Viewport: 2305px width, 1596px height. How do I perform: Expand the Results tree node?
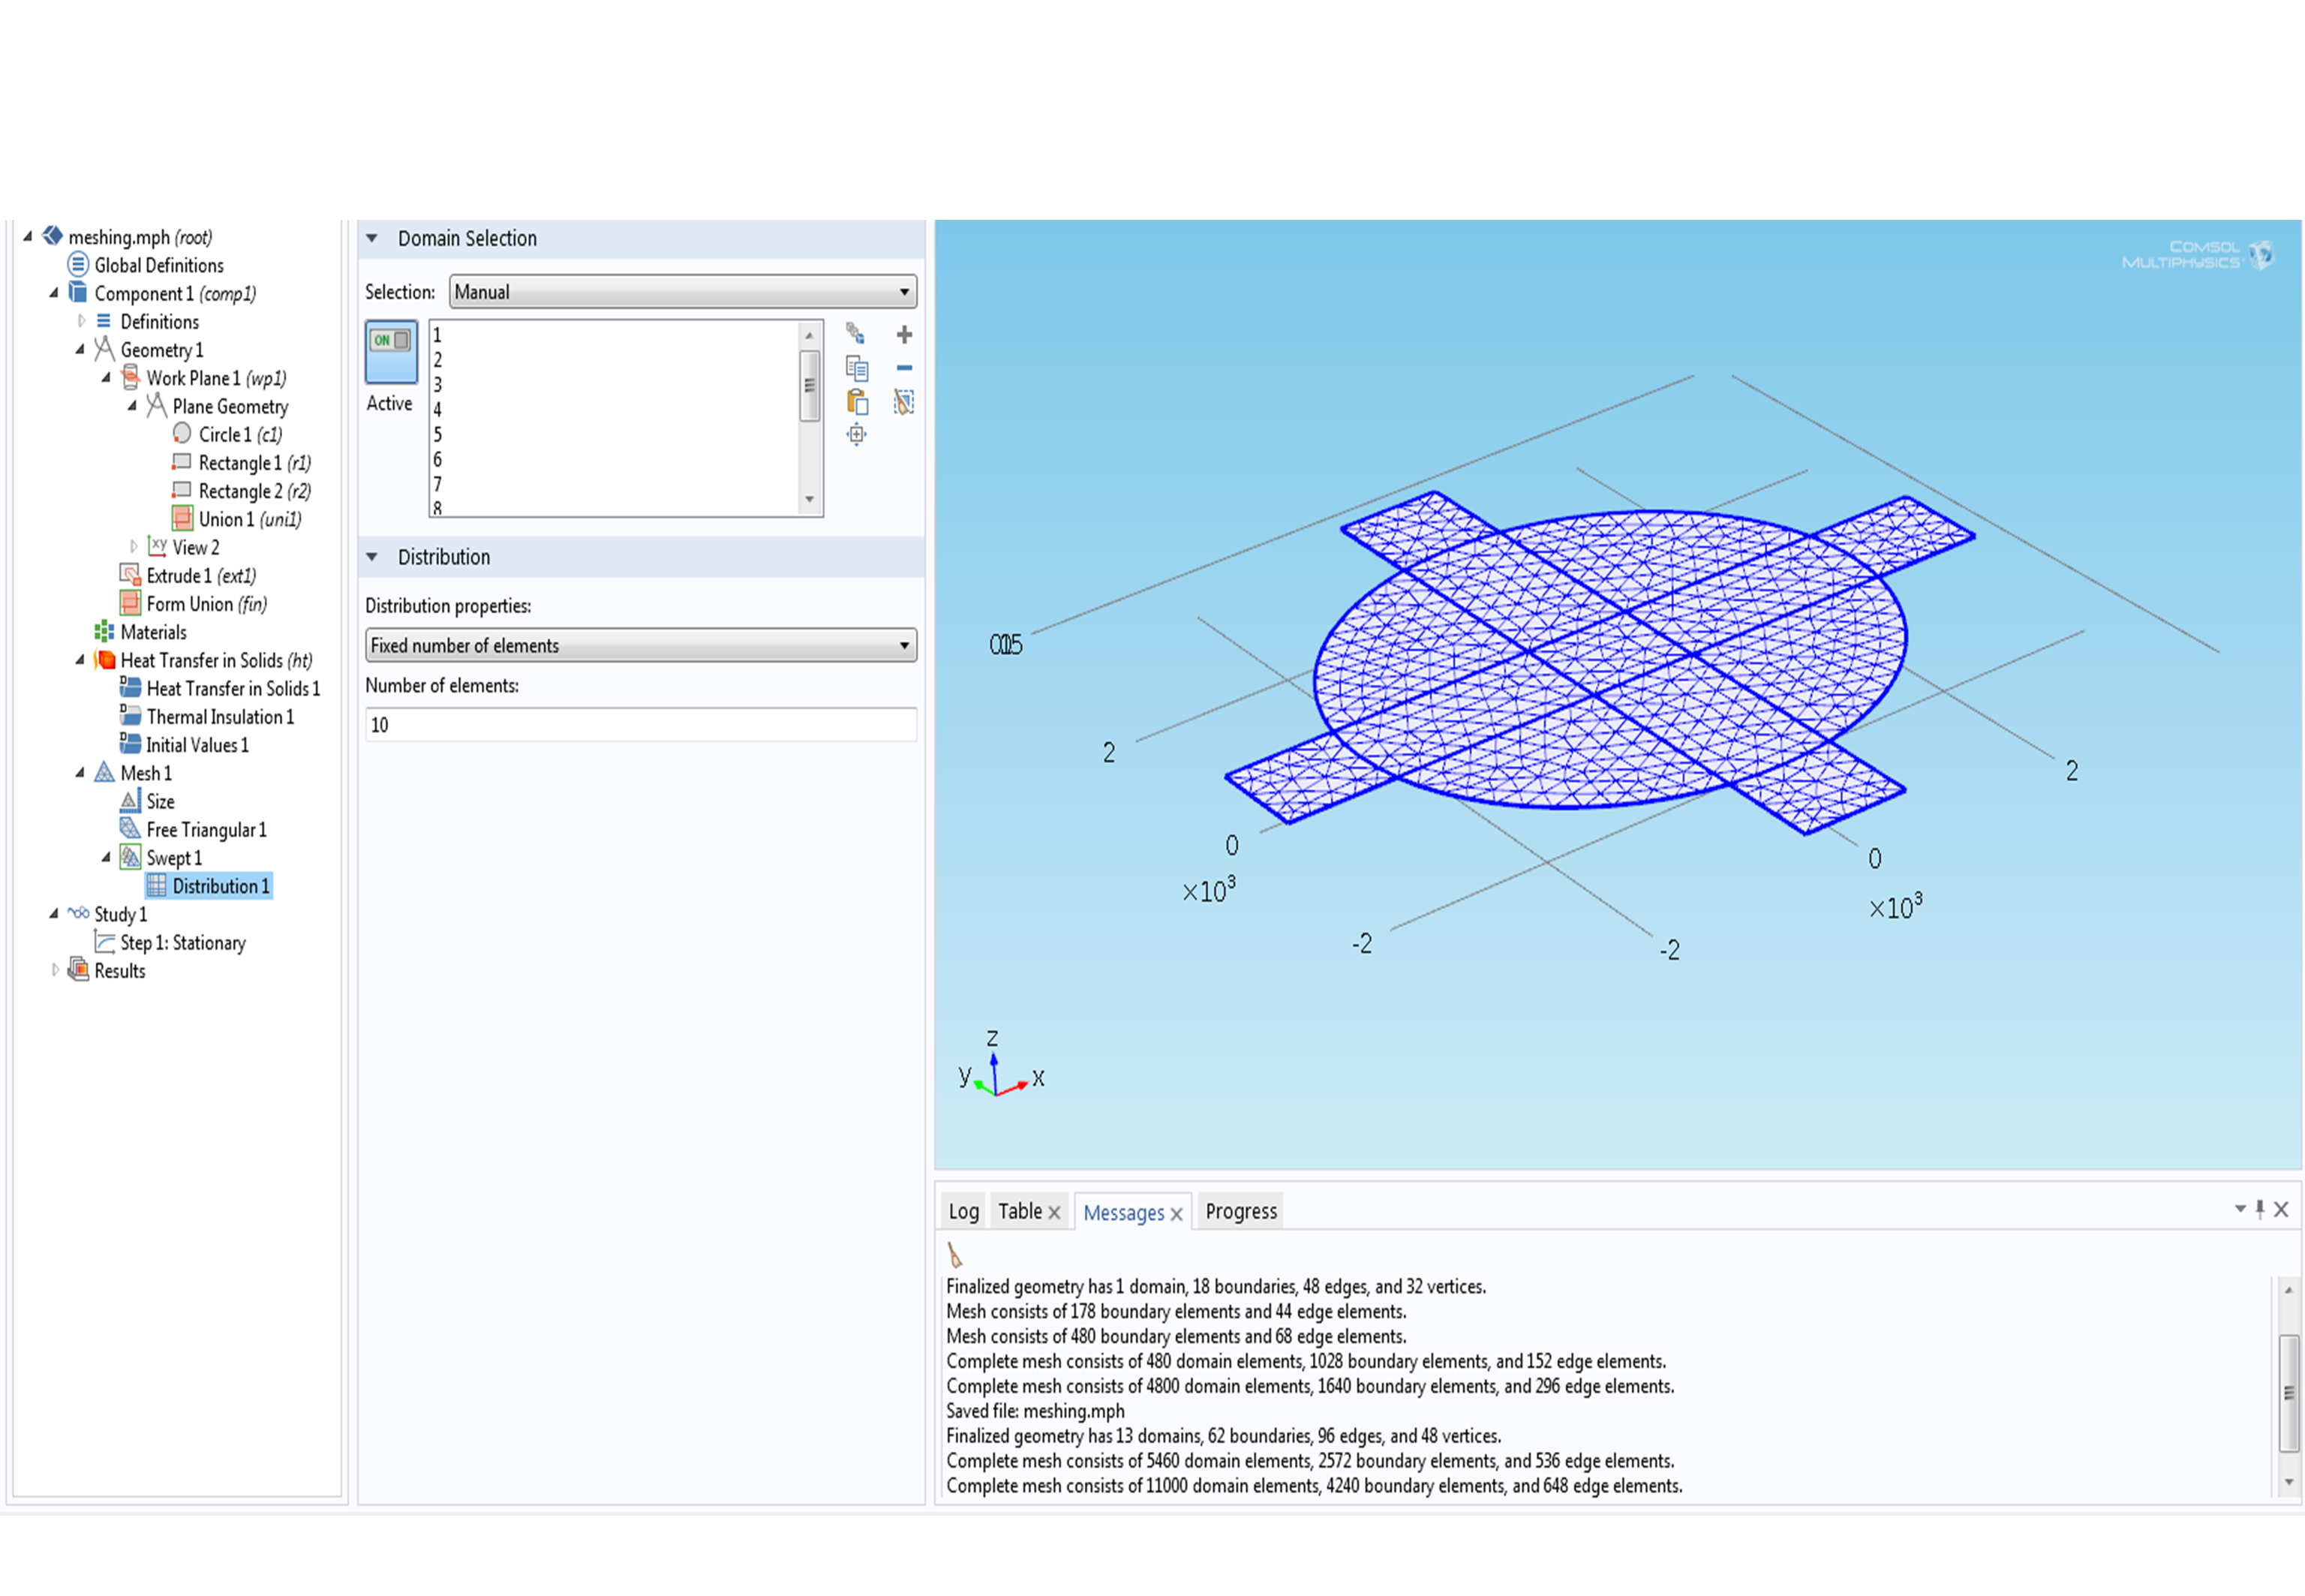(x=55, y=970)
